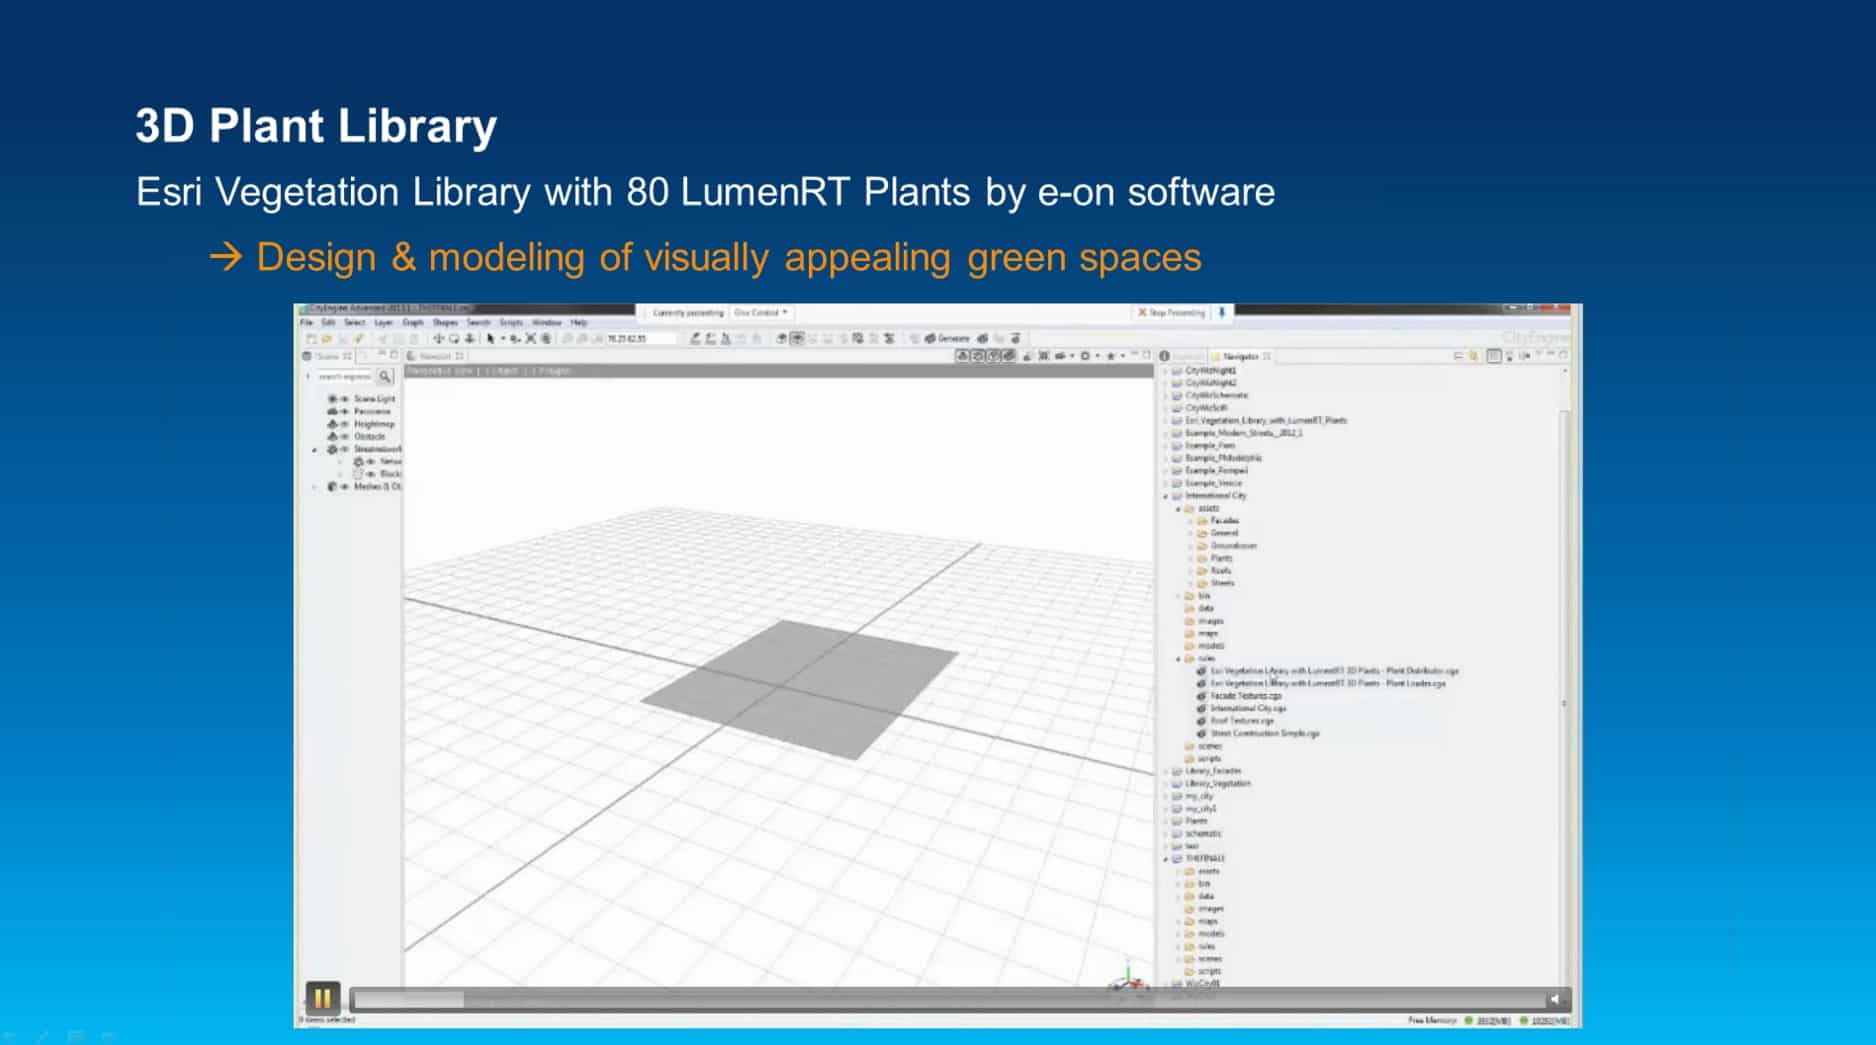
Task: Collapse the THEFINAL project node
Action: [1166, 859]
